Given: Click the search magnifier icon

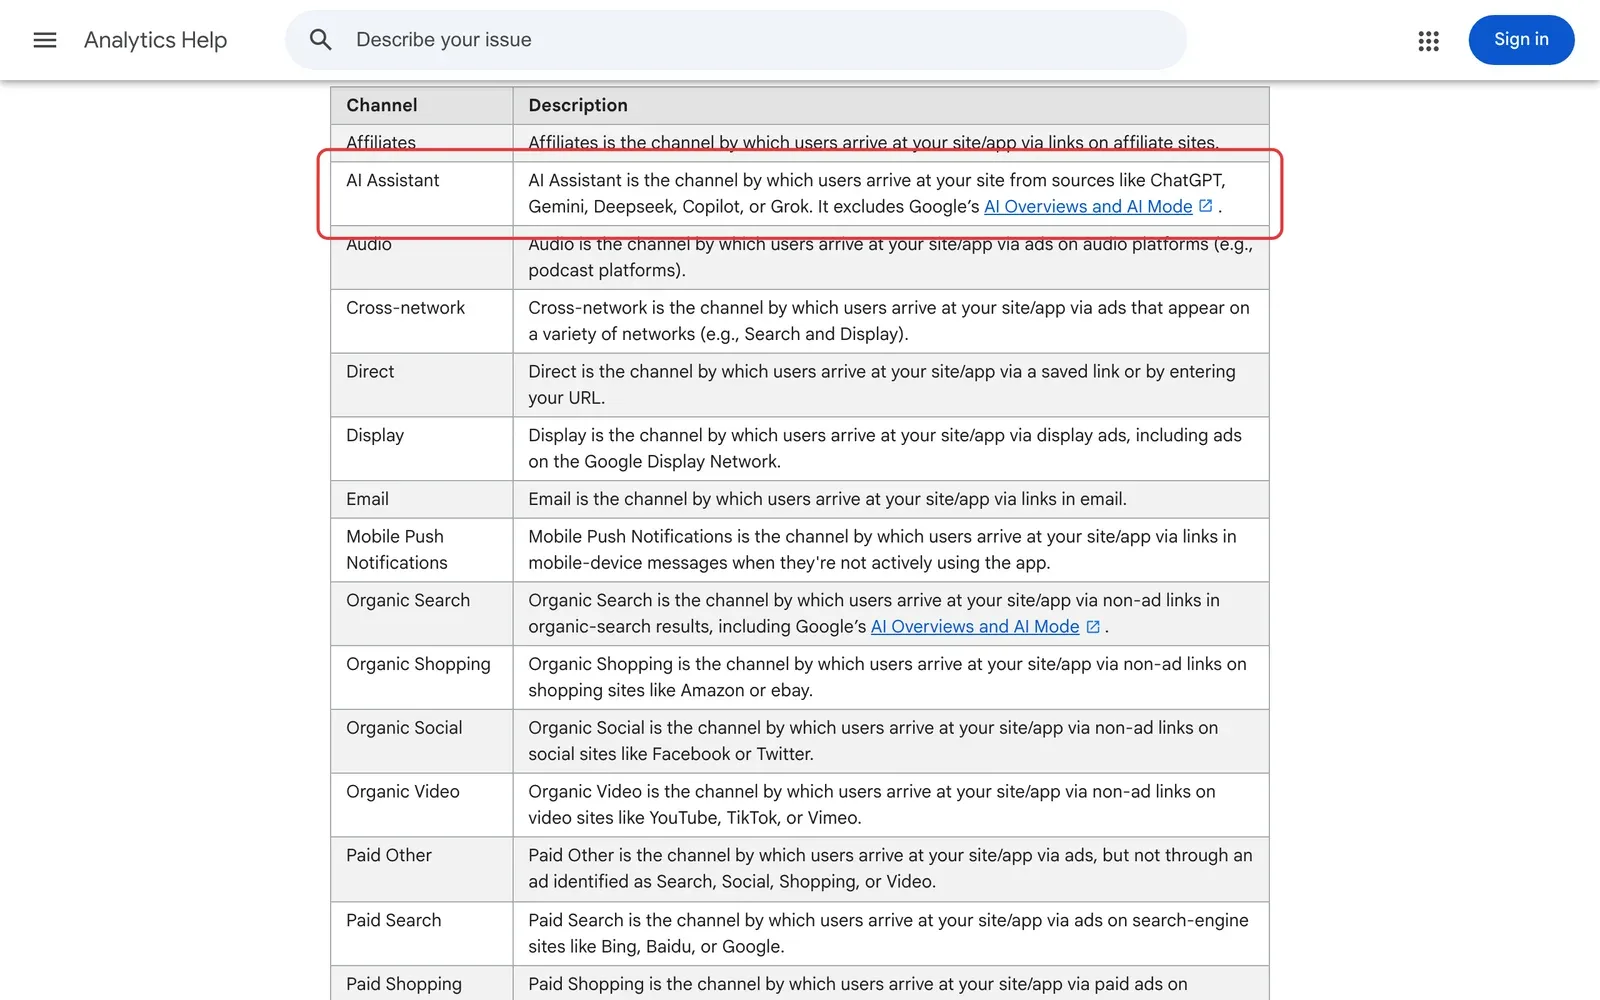Looking at the screenshot, I should click(x=320, y=40).
